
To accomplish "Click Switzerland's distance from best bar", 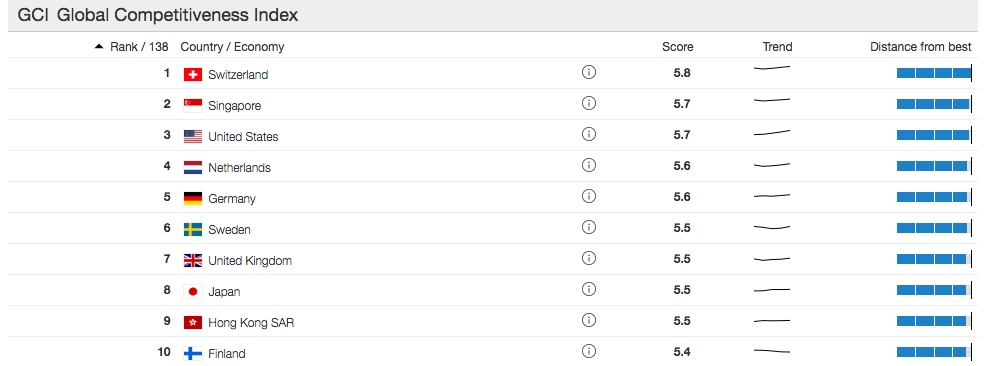I will point(934,73).
